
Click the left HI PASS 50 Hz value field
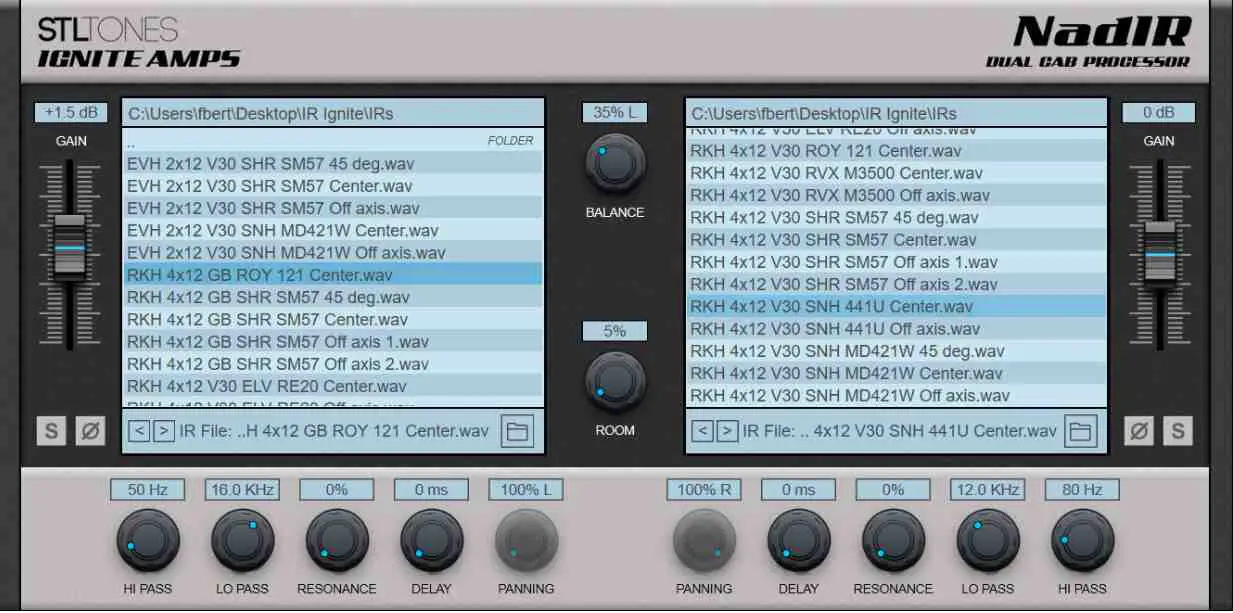click(x=148, y=490)
